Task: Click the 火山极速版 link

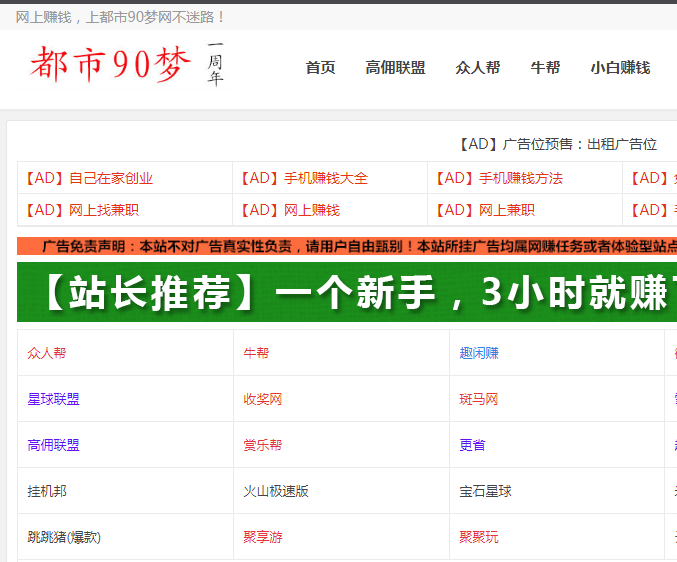Action: 276,491
